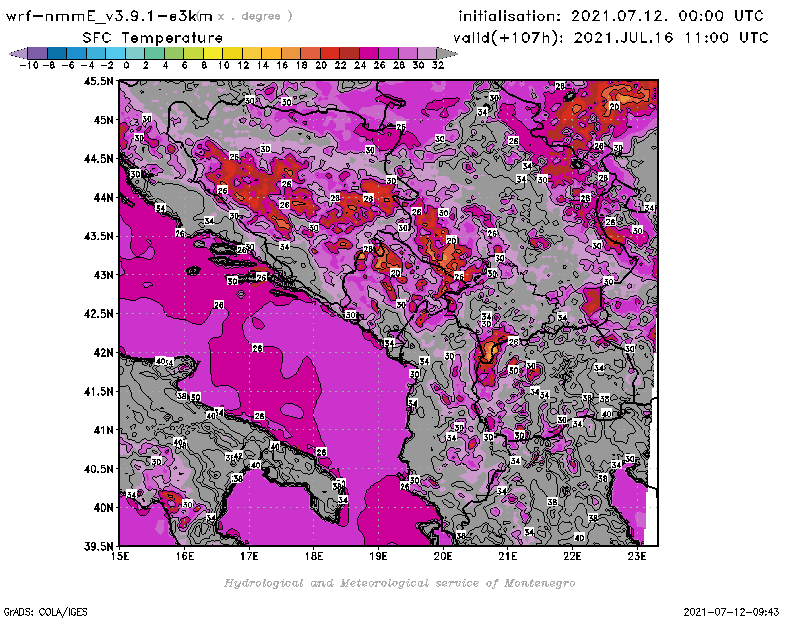Click the '20E' longitude axis label
Viewport: 800px width, 618px height.
(x=443, y=556)
